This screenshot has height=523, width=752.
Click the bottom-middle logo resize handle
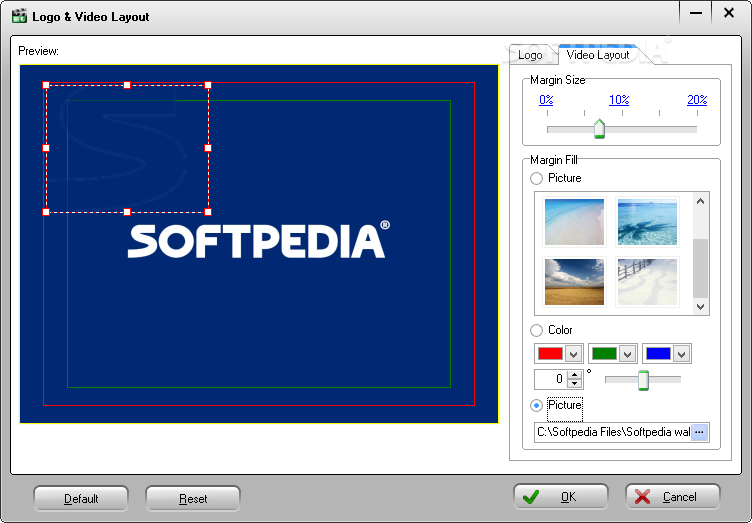(127, 212)
